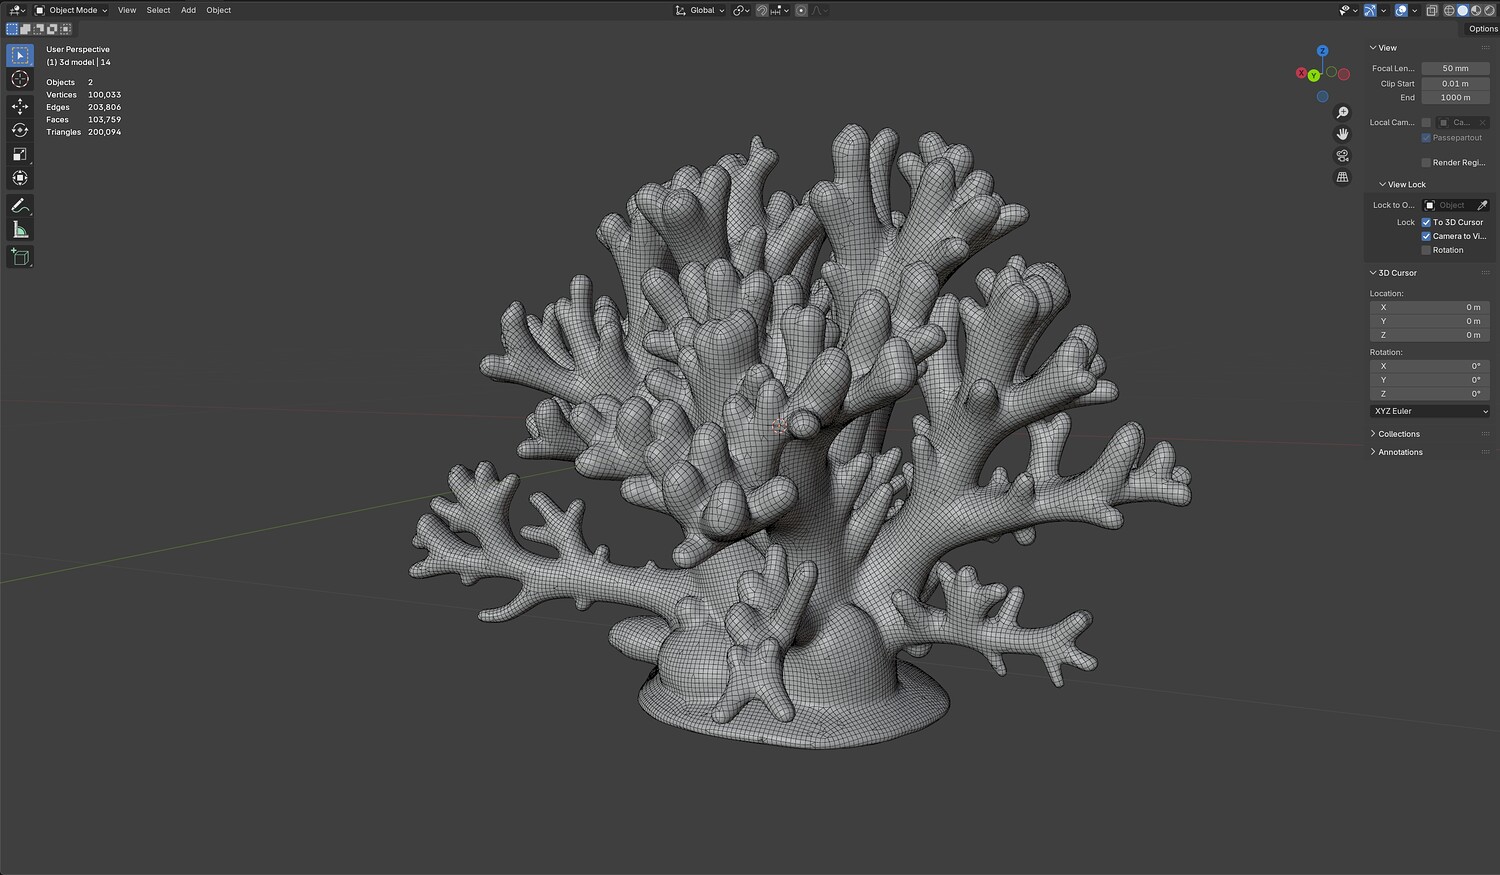Select the Measure tool
Image resolution: width=1500 pixels, height=875 pixels.
(x=20, y=230)
